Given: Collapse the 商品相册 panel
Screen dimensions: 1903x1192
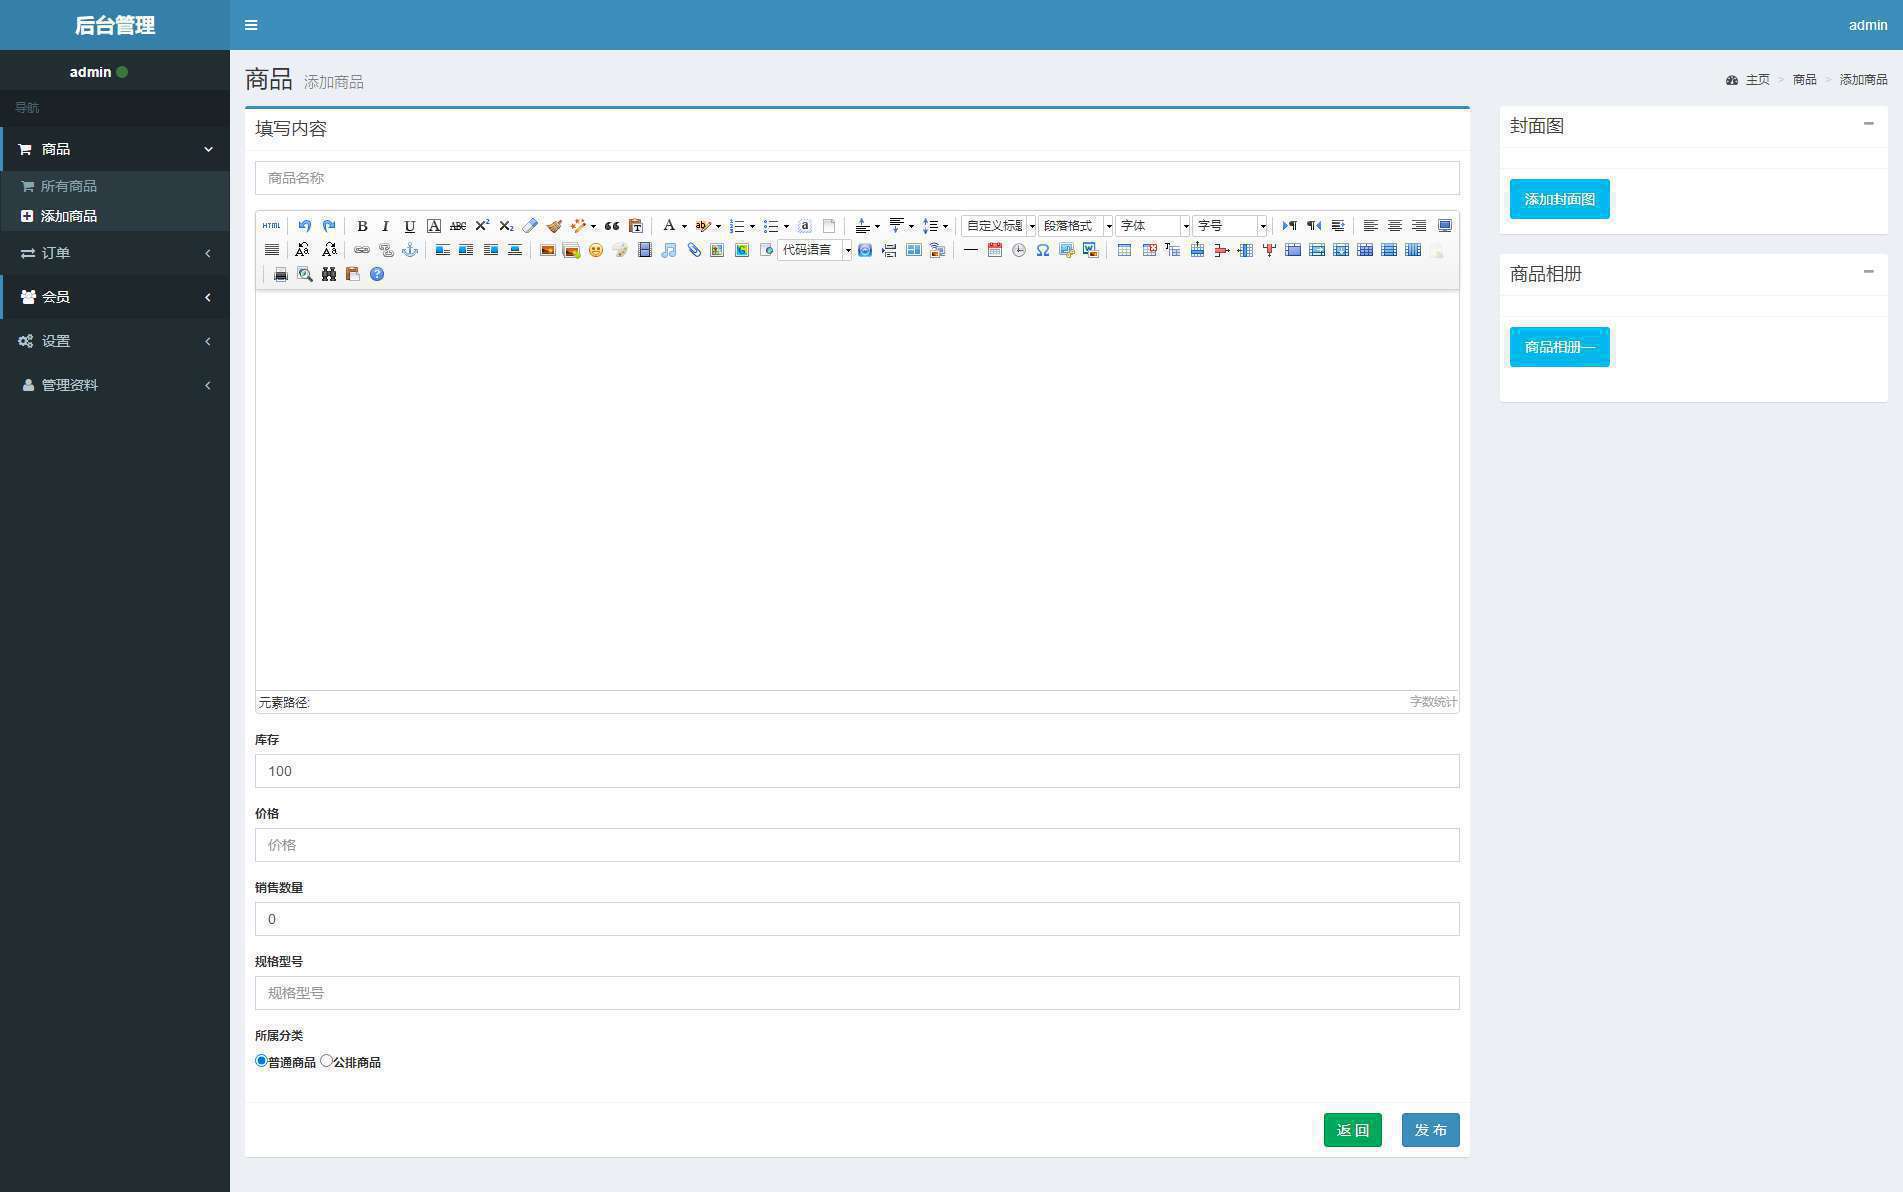Looking at the screenshot, I should coord(1868,272).
